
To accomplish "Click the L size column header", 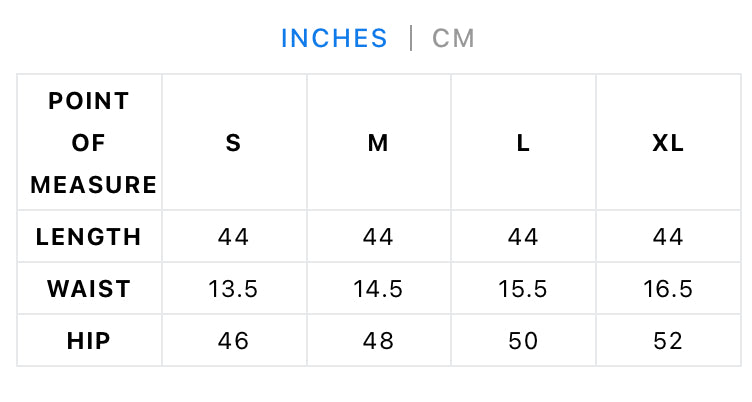I will 523,143.
